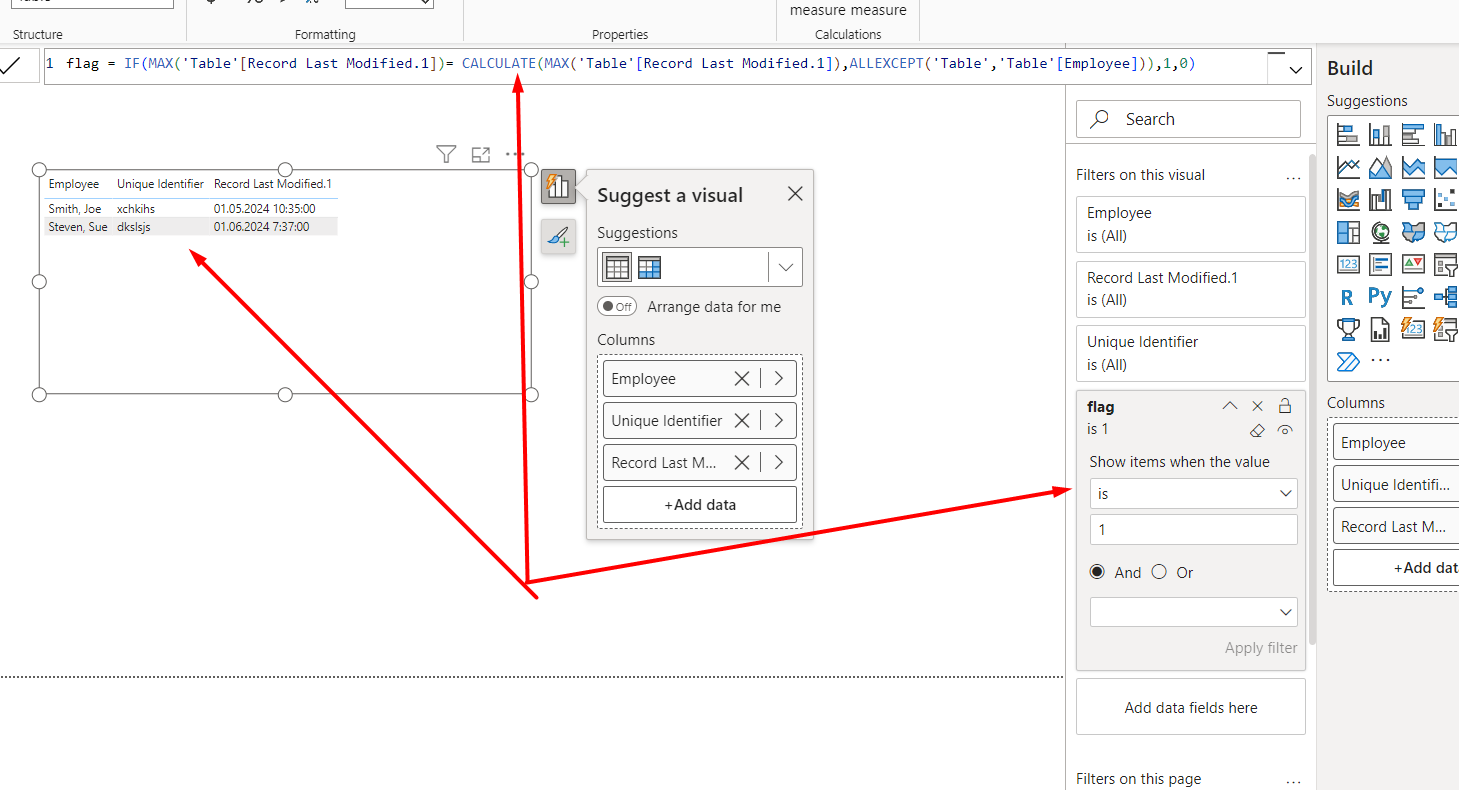Select the waterfall chart visual
Viewport: 1459px width, 790px height.
click(1380, 200)
